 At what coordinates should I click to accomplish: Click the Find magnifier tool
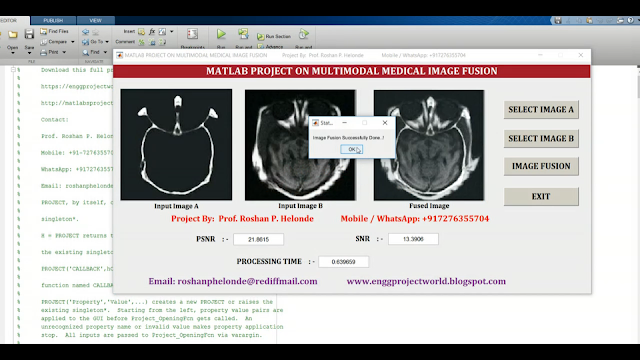coord(91,52)
